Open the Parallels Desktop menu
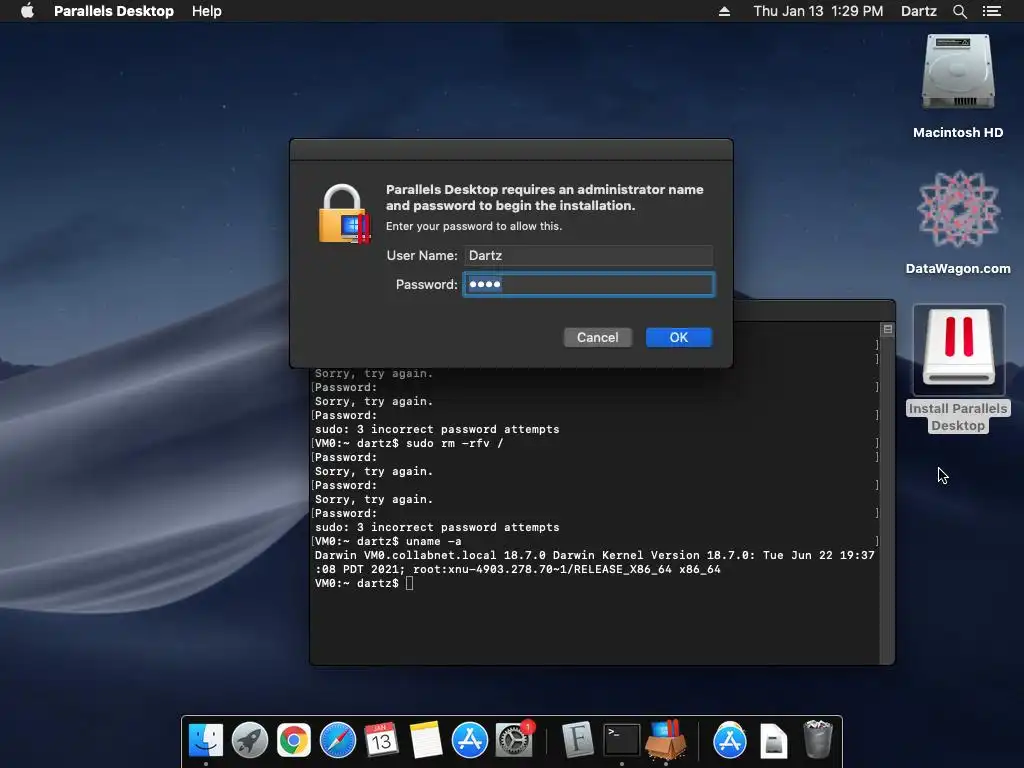The image size is (1024, 768). (x=114, y=11)
